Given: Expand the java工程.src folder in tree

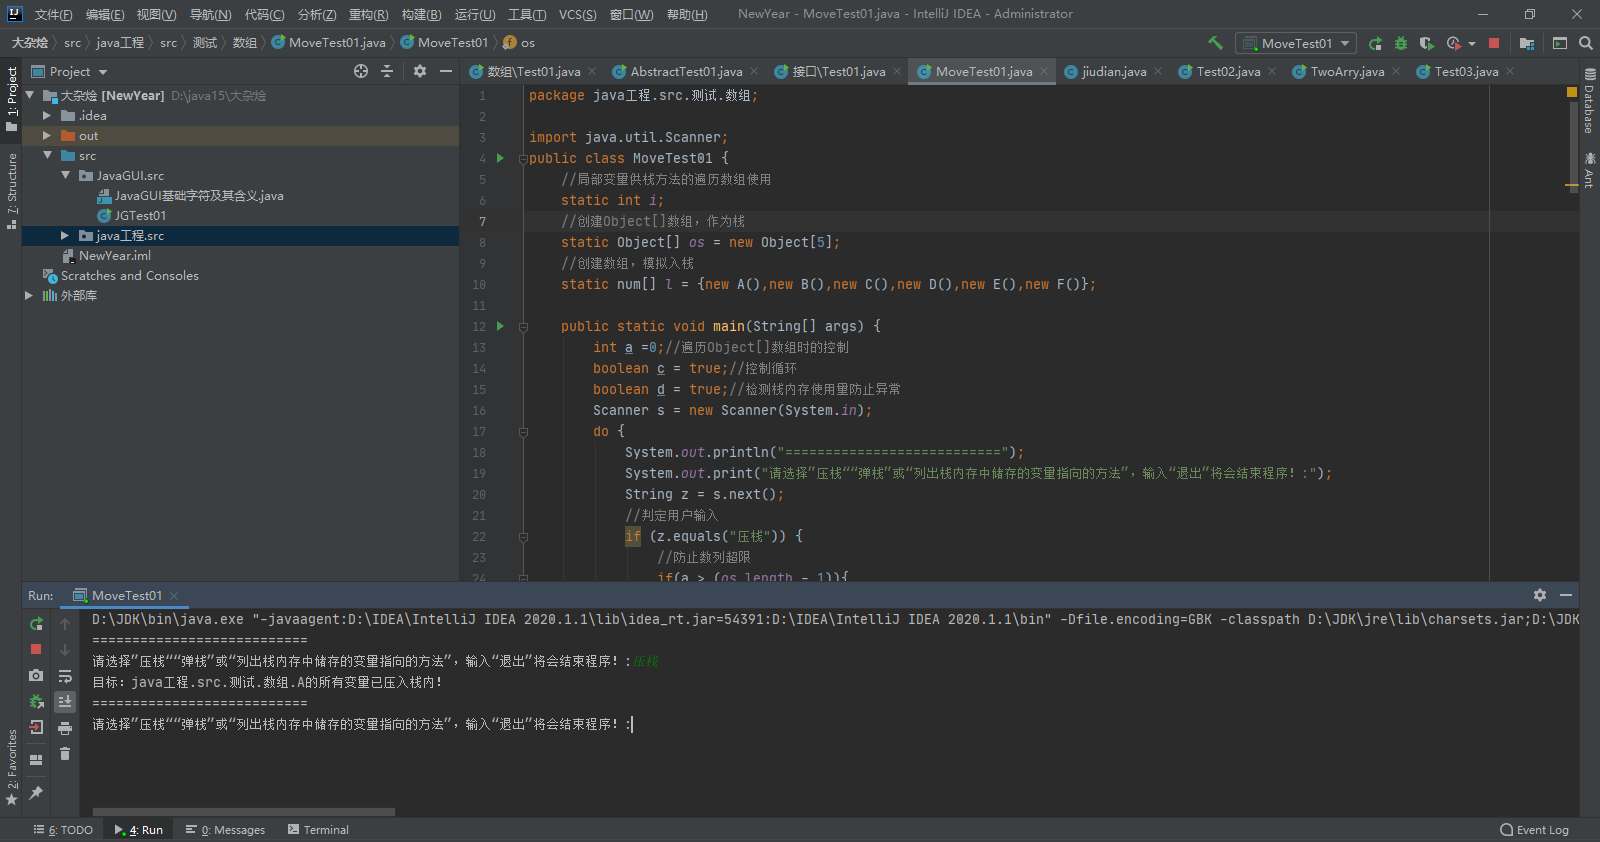Looking at the screenshot, I should (x=65, y=236).
